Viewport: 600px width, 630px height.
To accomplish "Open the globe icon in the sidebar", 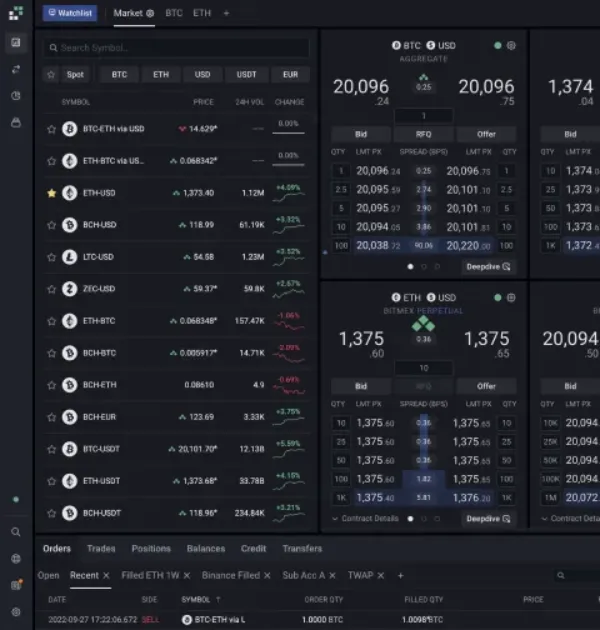I will tap(16, 558).
